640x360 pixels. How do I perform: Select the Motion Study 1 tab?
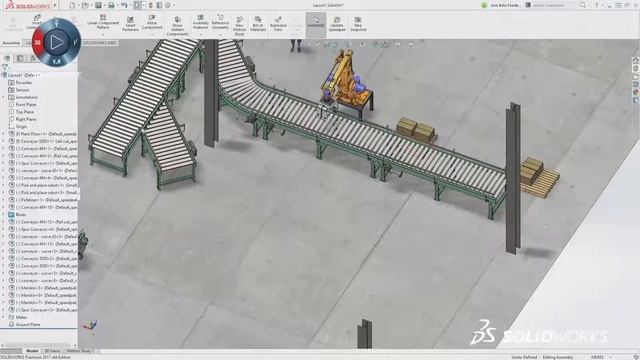(x=80, y=351)
